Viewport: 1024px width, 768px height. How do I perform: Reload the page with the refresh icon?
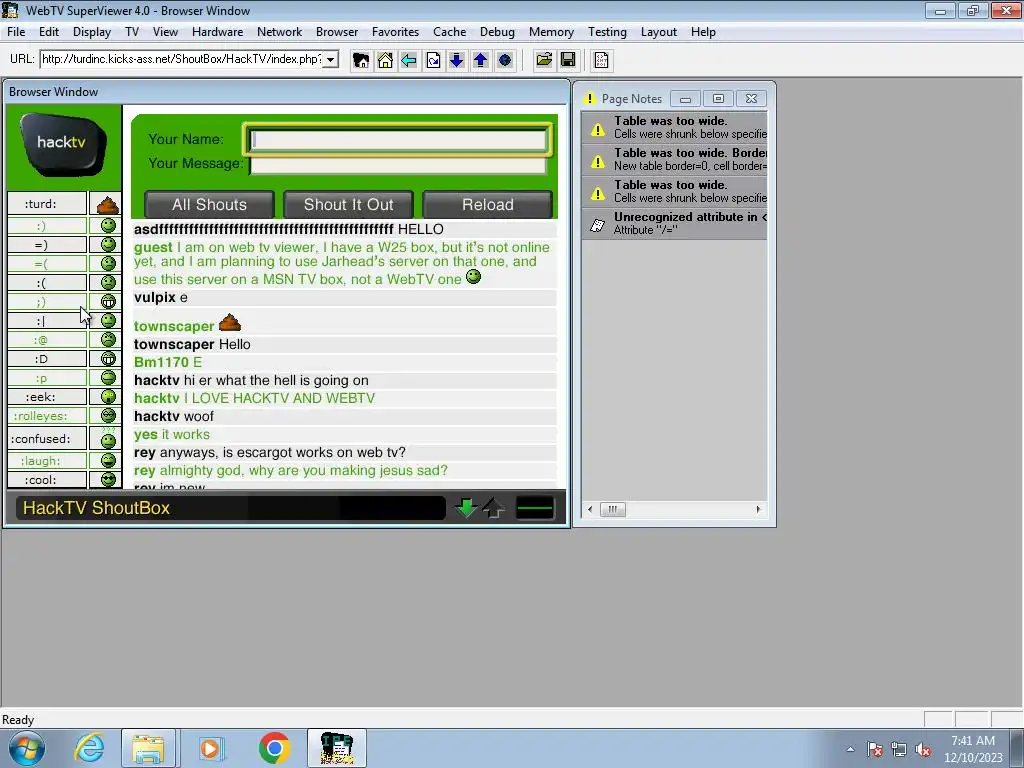click(x=433, y=60)
